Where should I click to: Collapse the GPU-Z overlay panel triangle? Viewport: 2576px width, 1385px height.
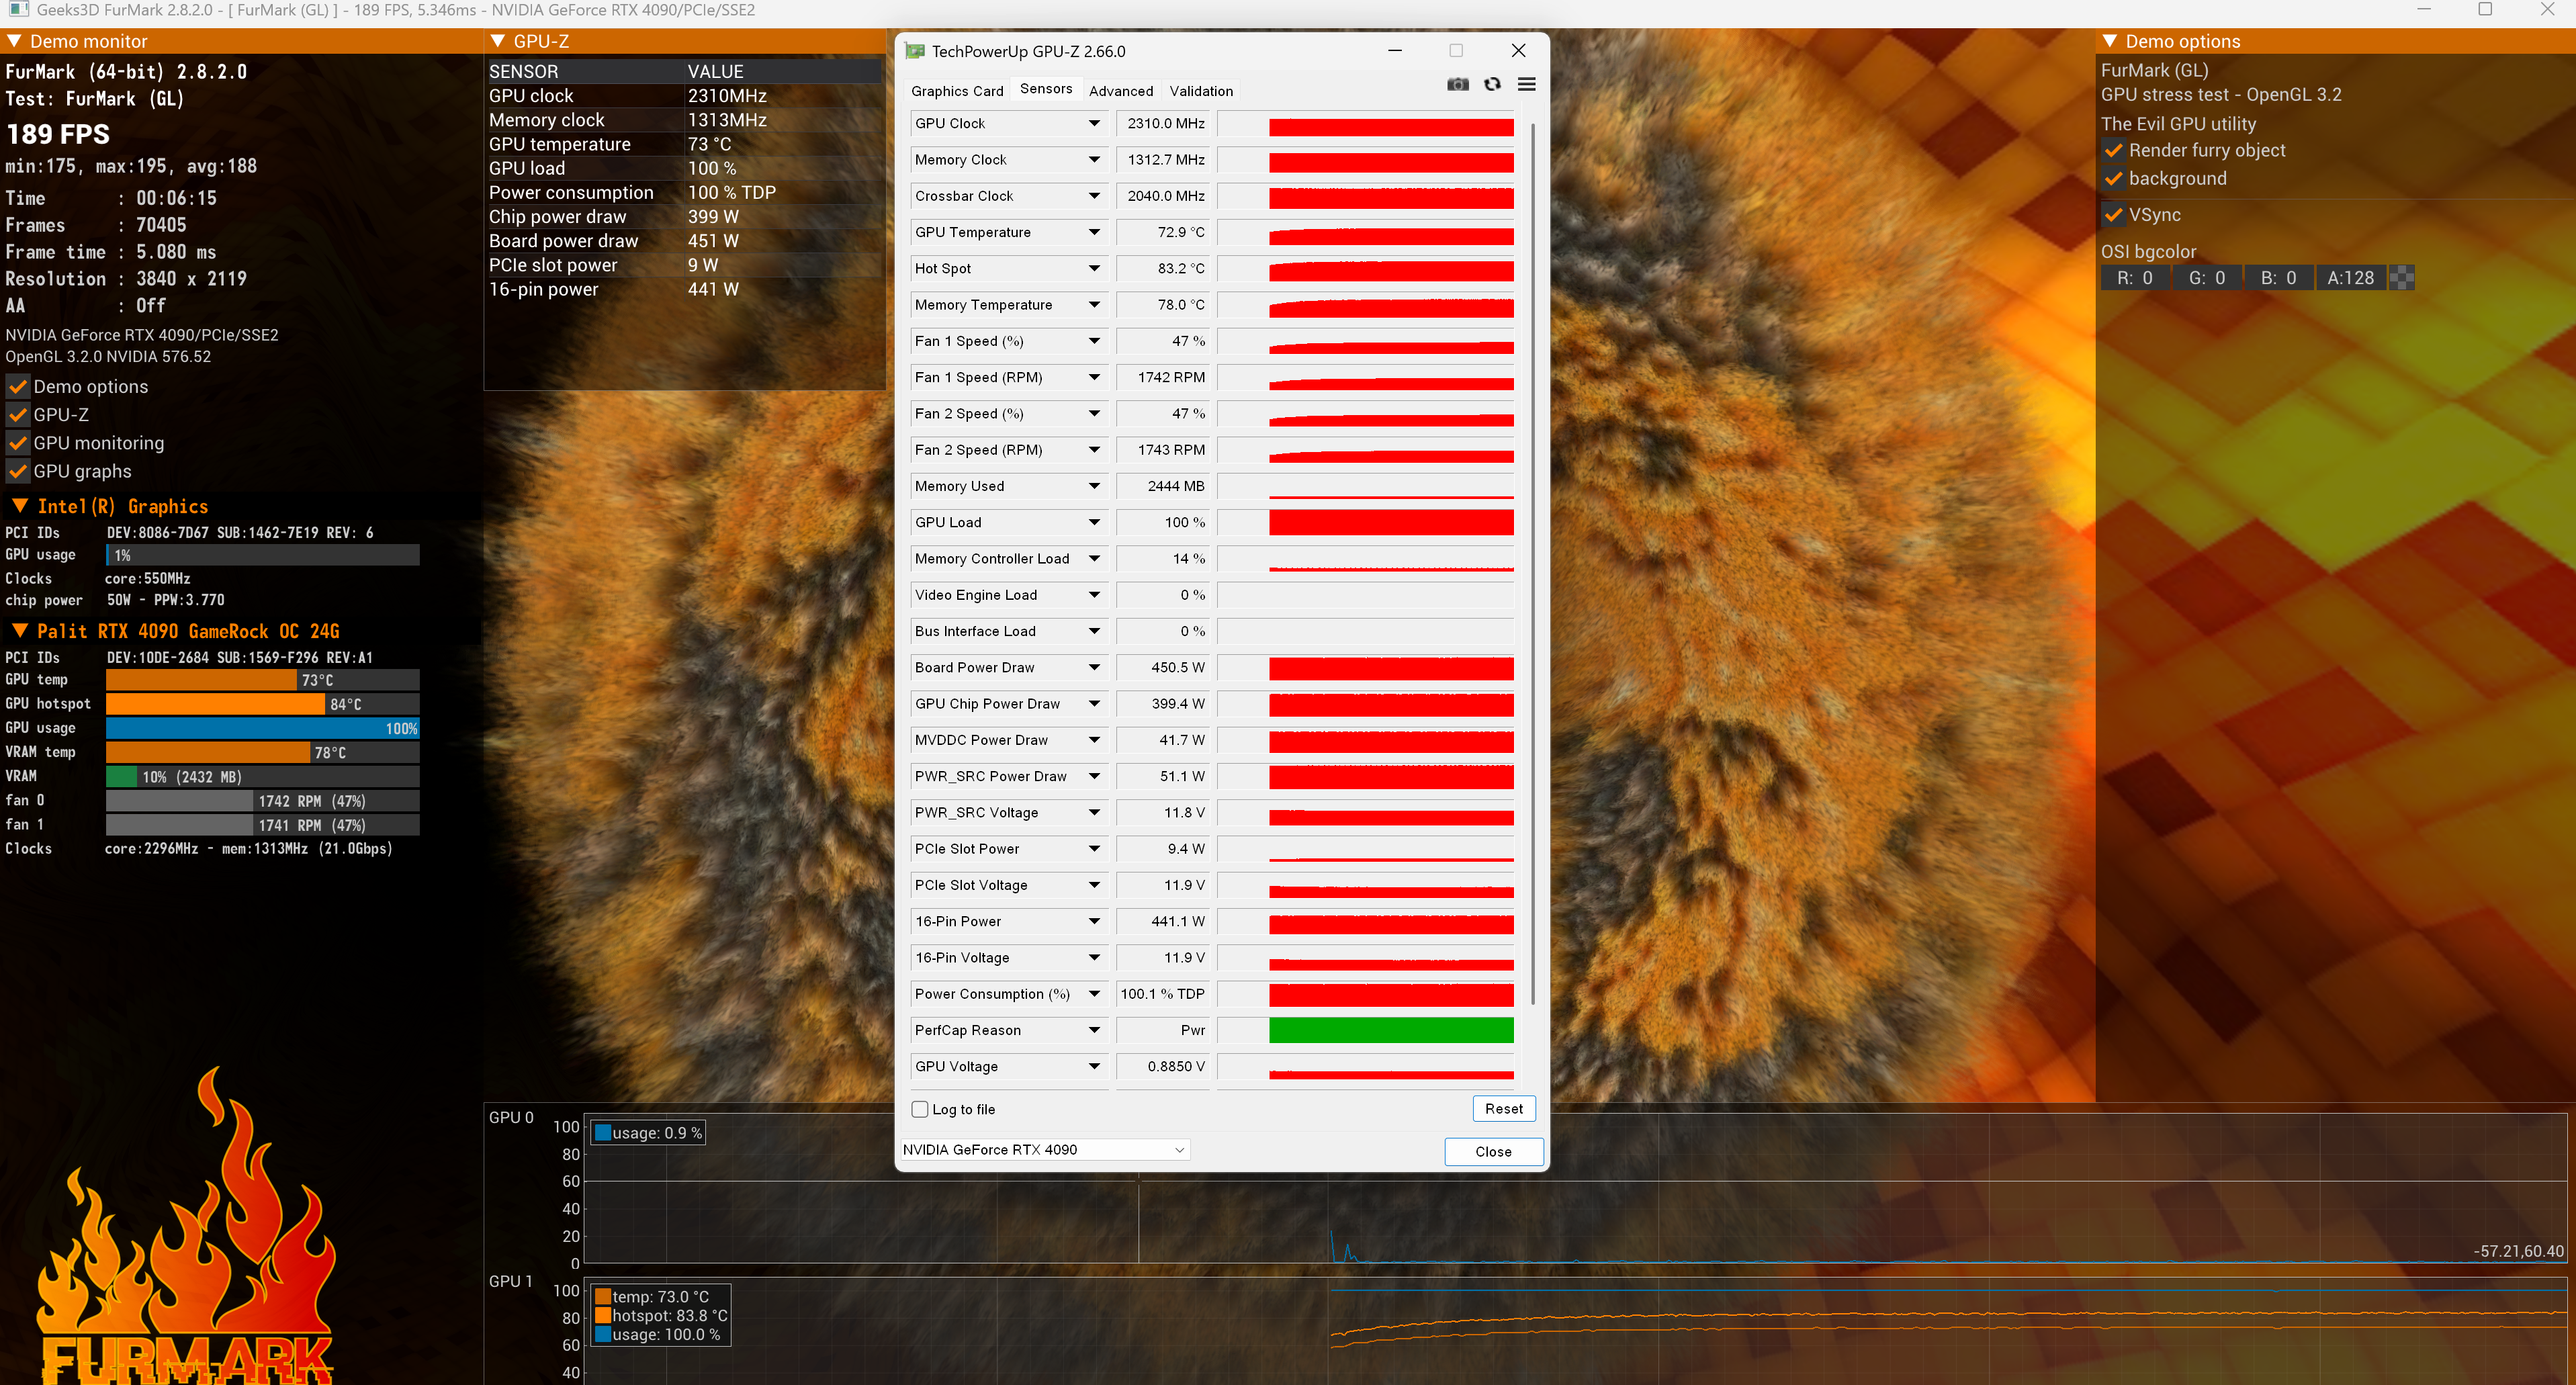point(497,41)
